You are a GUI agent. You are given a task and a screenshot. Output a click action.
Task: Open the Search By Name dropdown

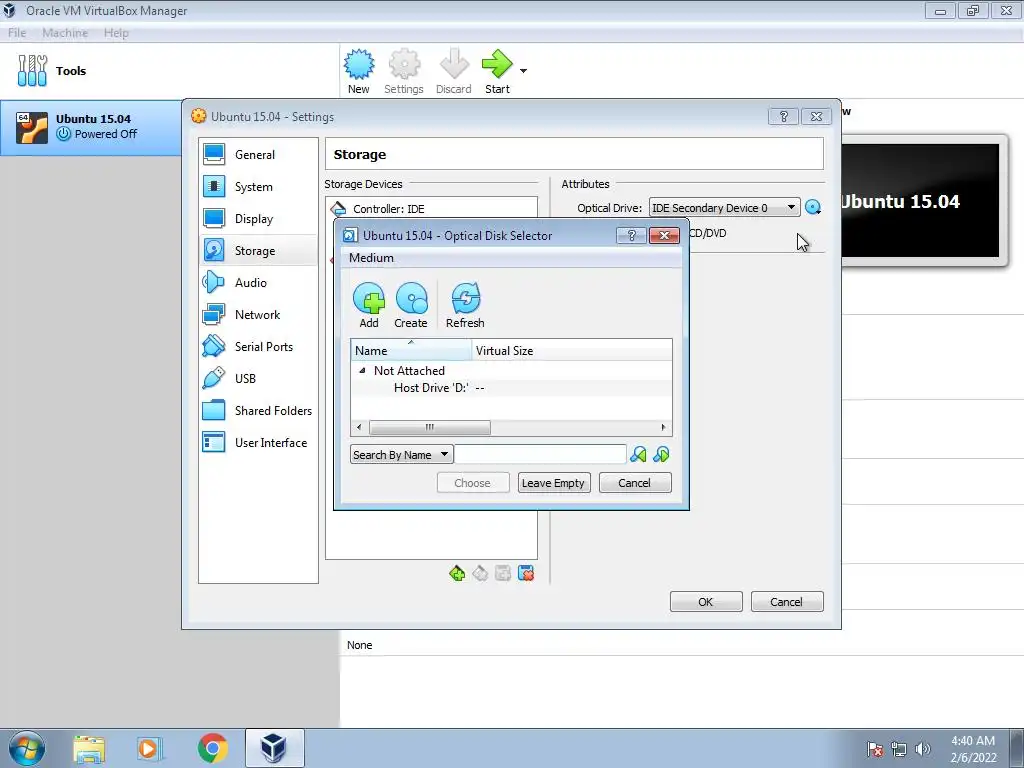[402, 455]
